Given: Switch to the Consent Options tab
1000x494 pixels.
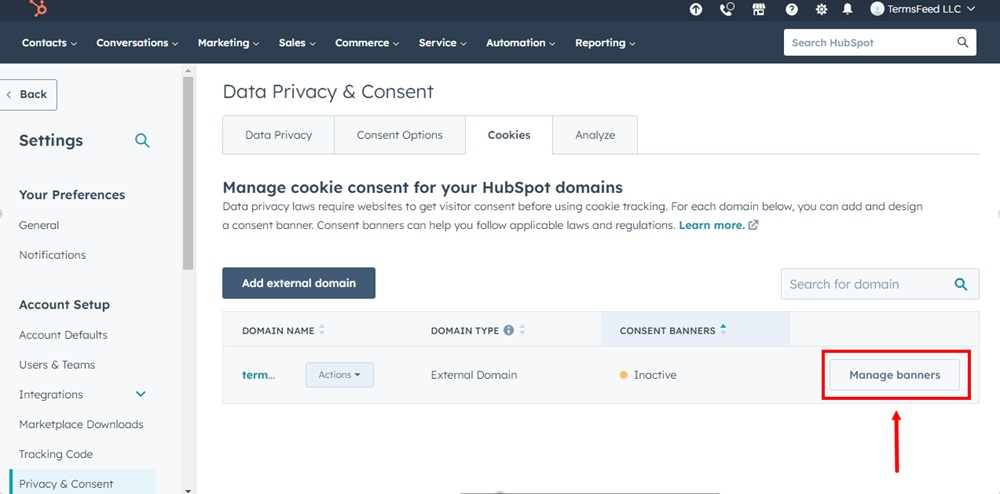Looking at the screenshot, I should coord(400,135).
